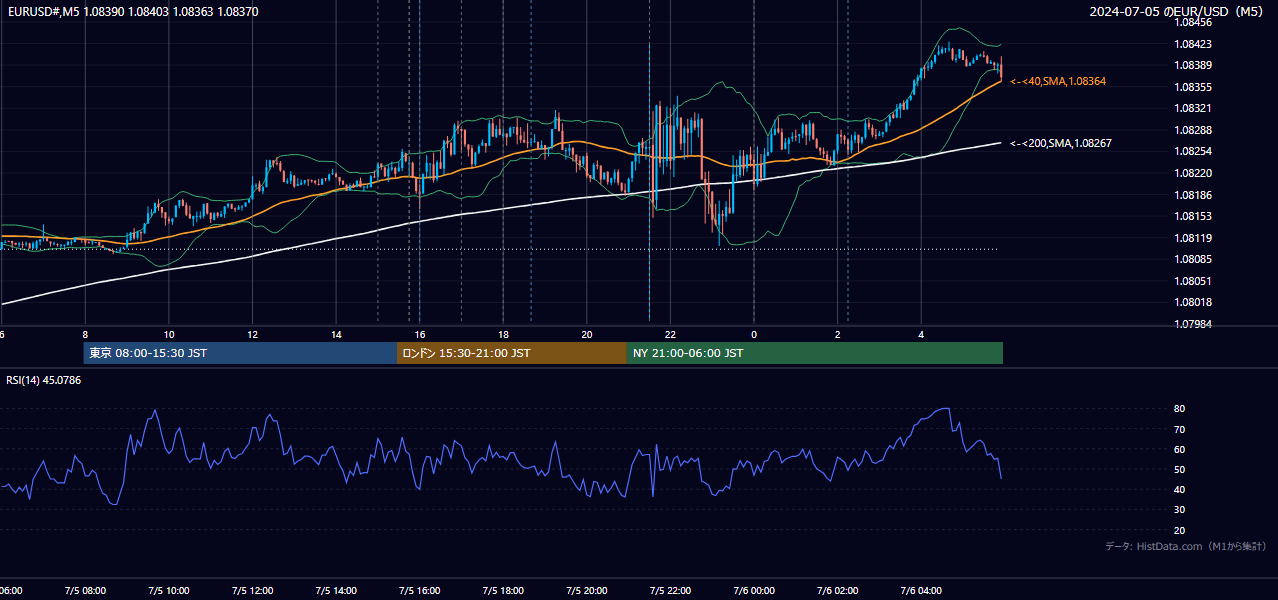Select the 200 SMA 1.08267 label
1278x600 pixels.
(1061, 143)
